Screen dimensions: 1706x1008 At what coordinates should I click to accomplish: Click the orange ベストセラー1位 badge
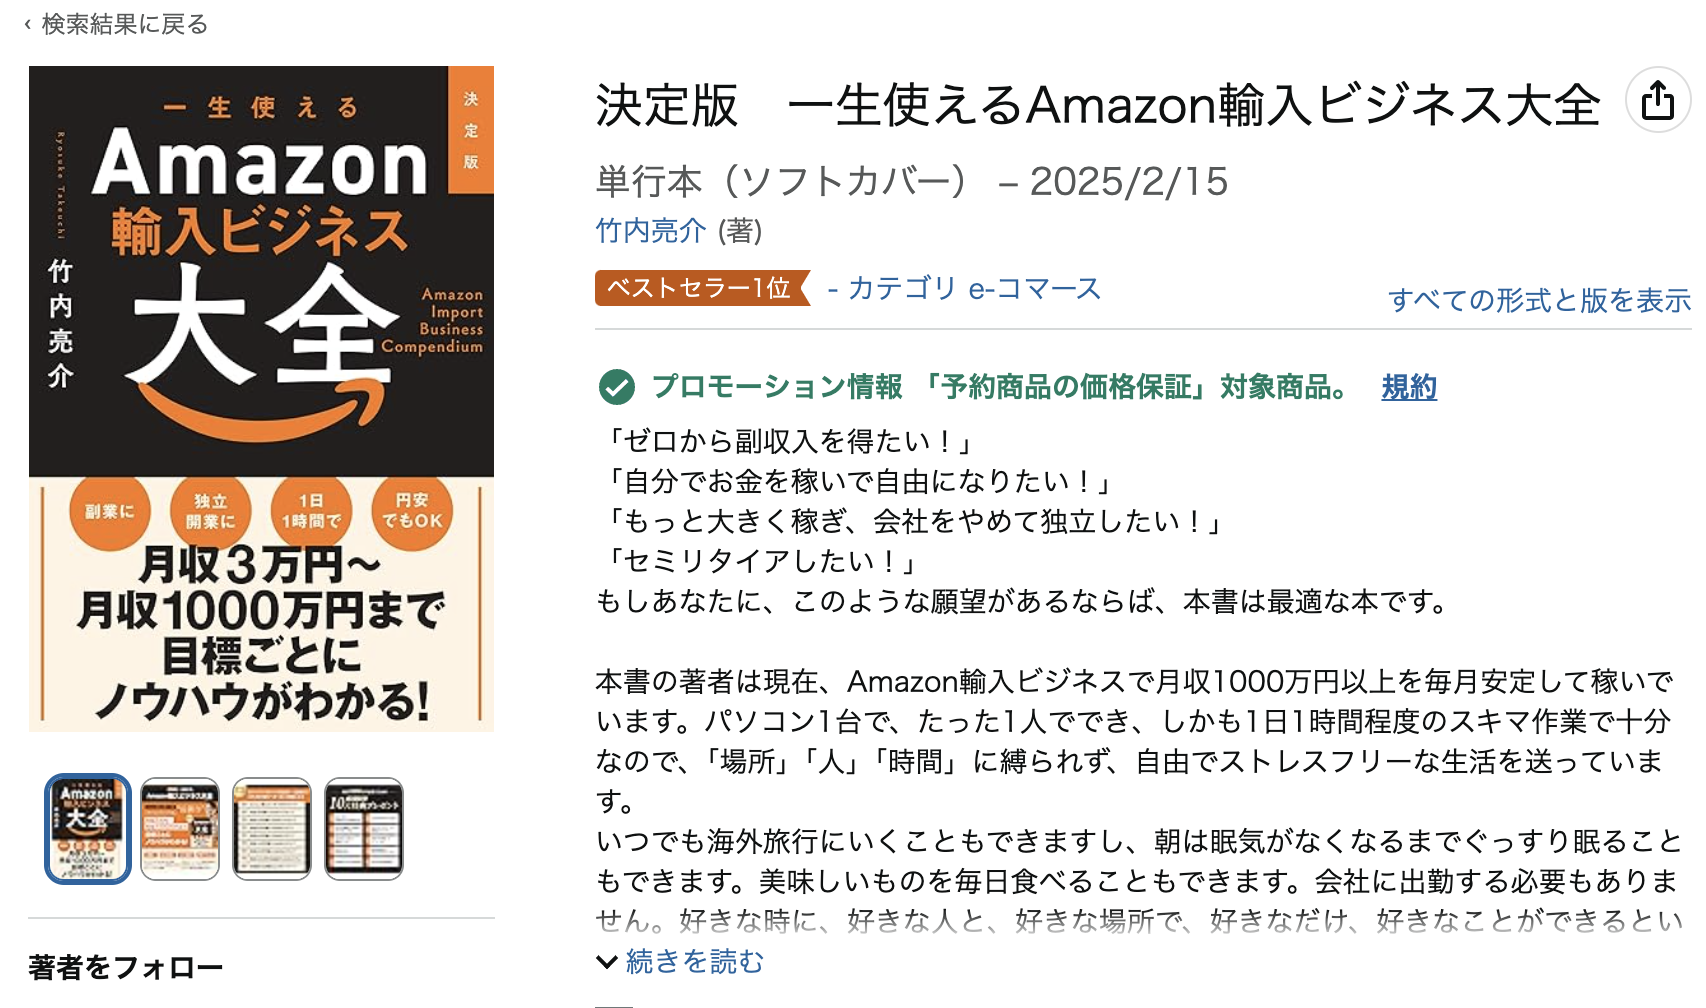(700, 288)
